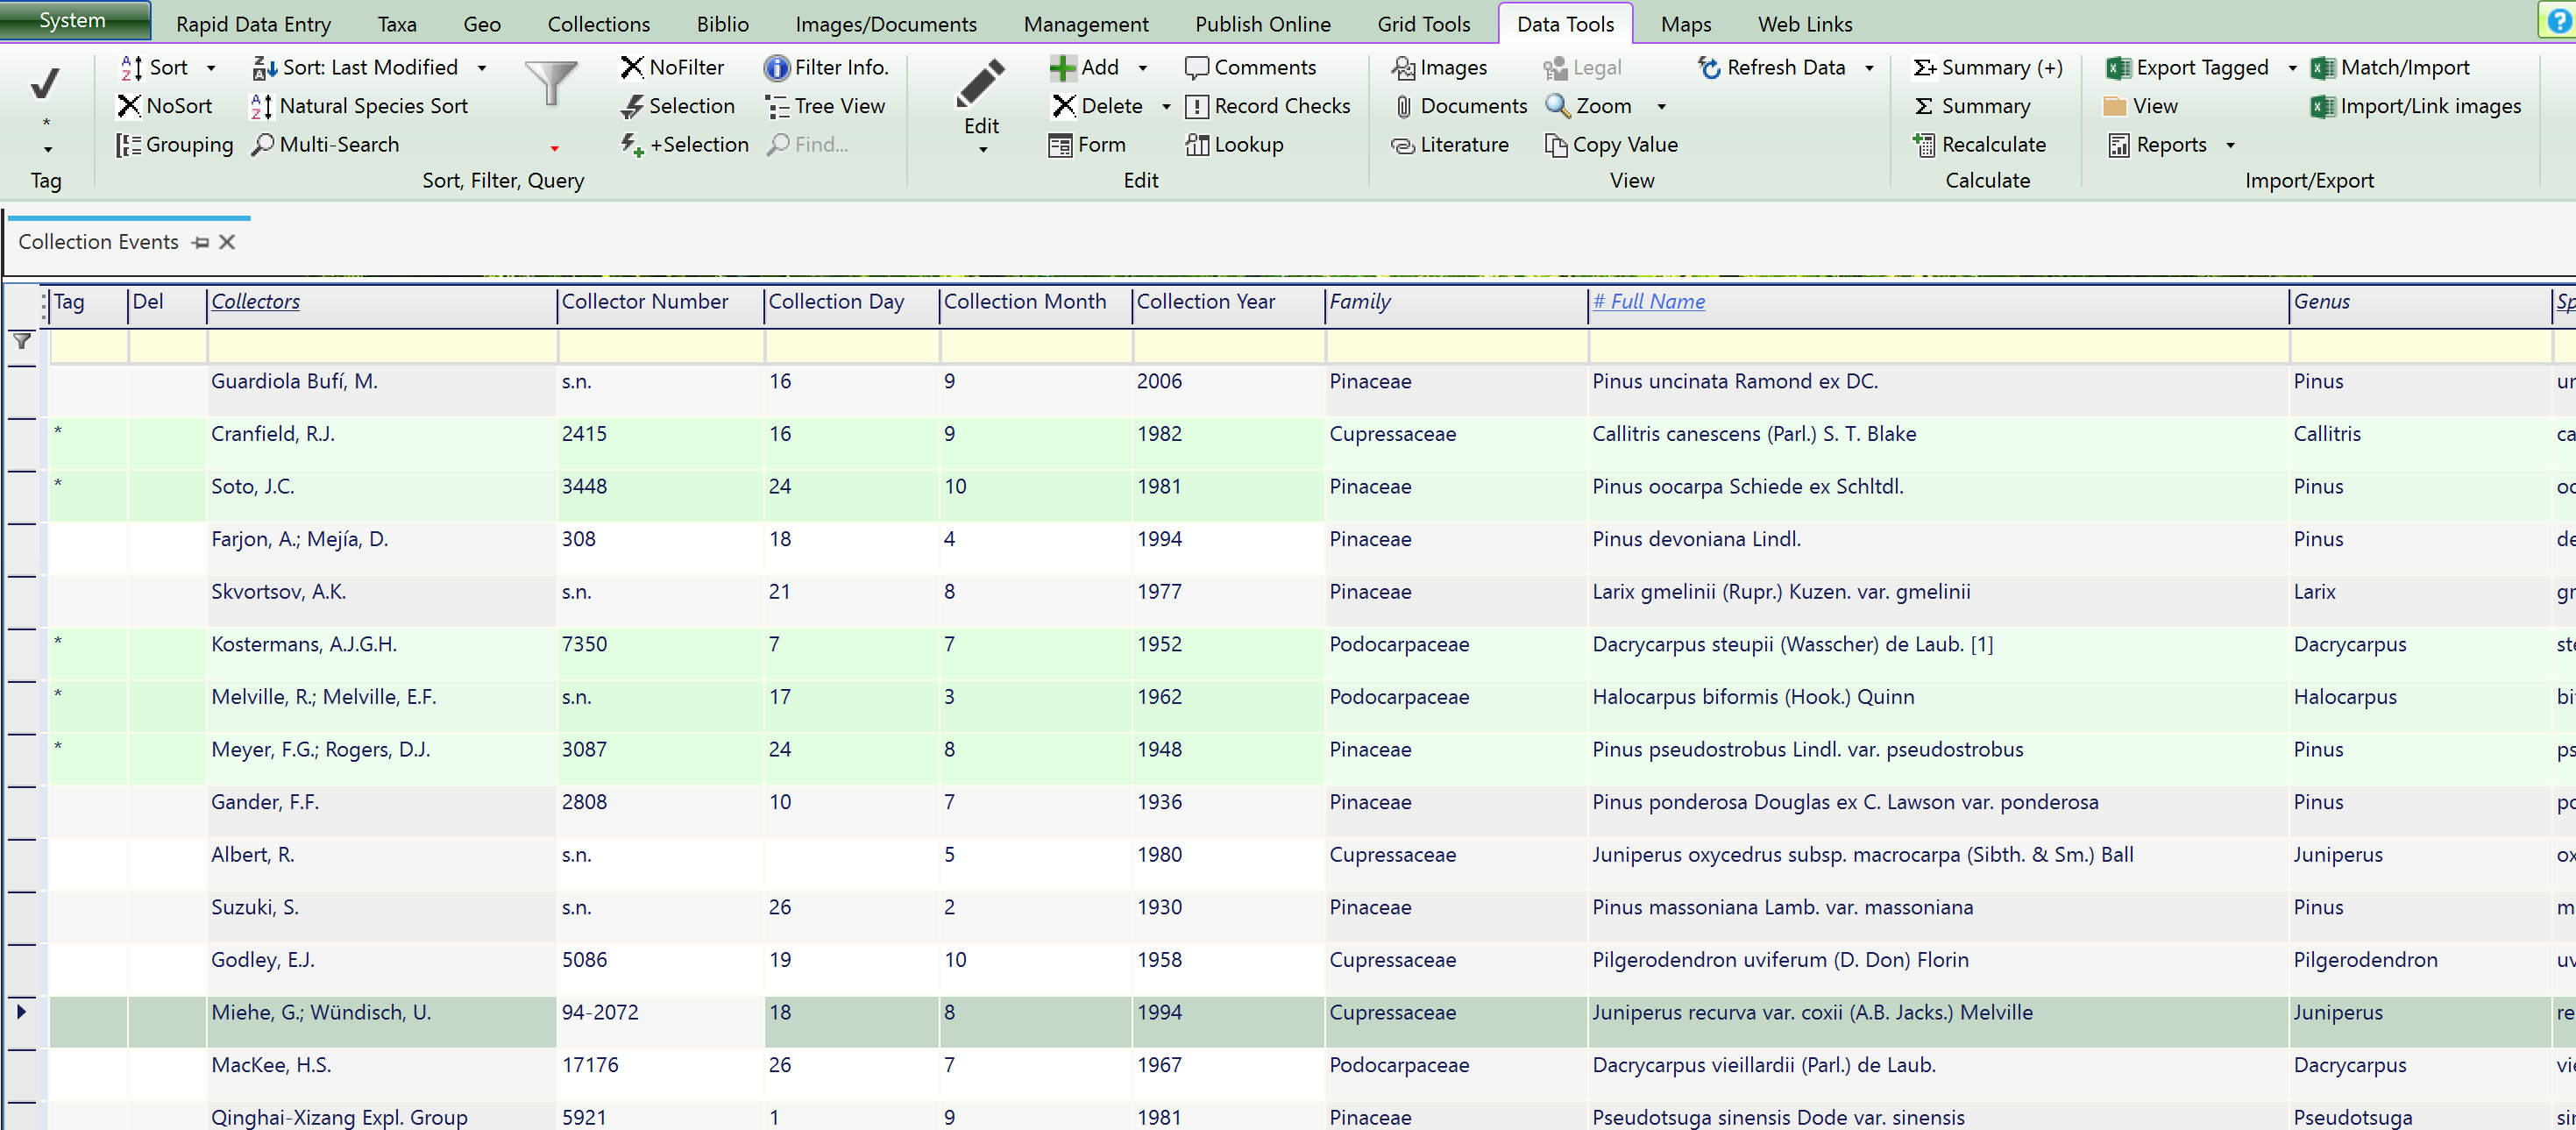The height and width of the screenshot is (1130, 2576).
Task: Open the Grouping tool
Action: [174, 145]
